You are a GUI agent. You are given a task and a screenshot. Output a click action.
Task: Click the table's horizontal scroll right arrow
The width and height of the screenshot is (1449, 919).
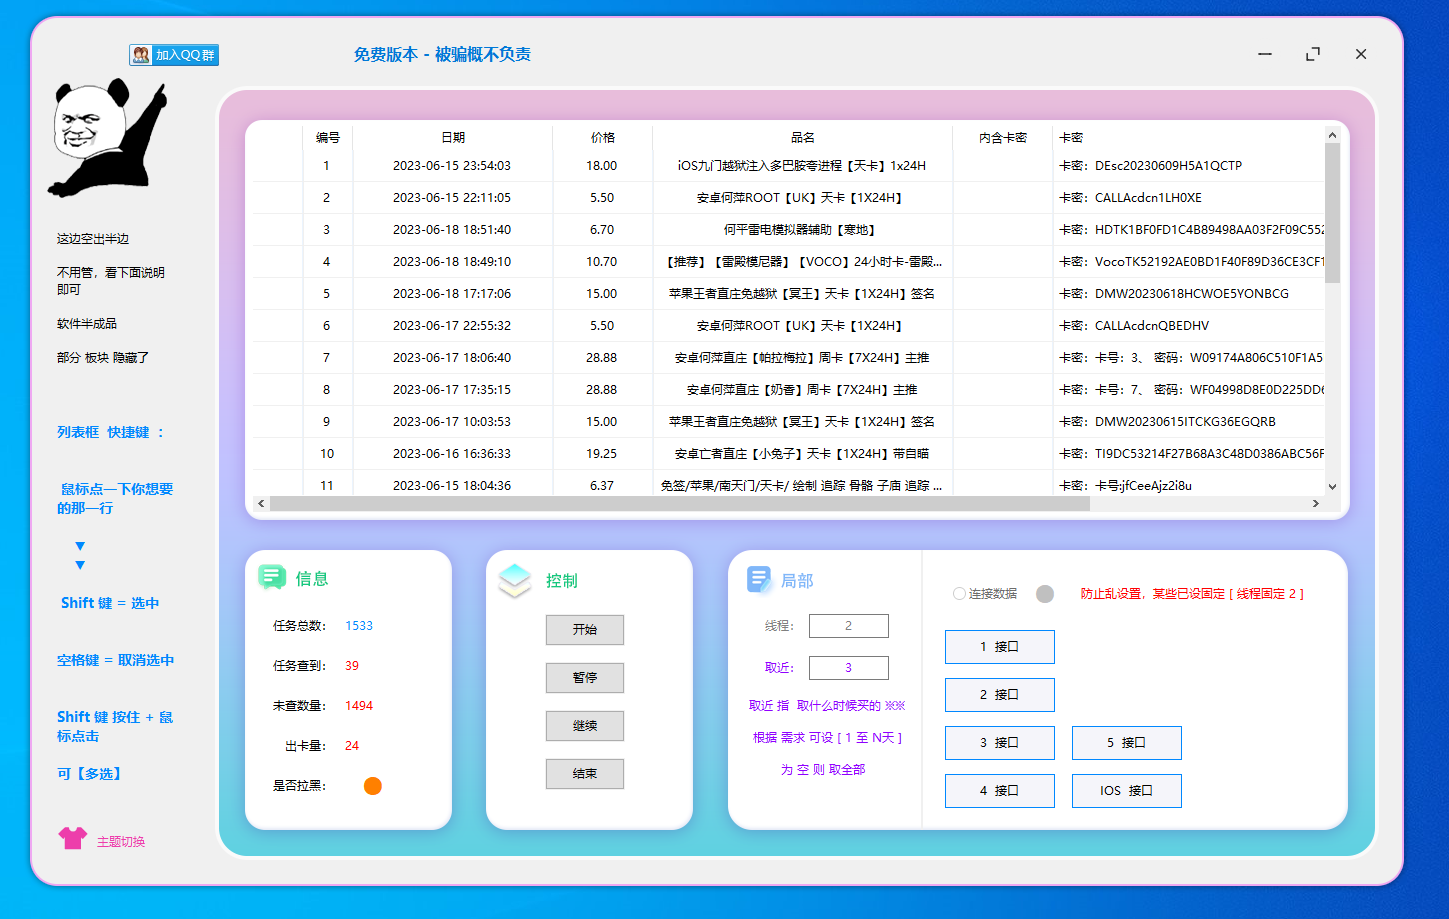[x=1316, y=504]
